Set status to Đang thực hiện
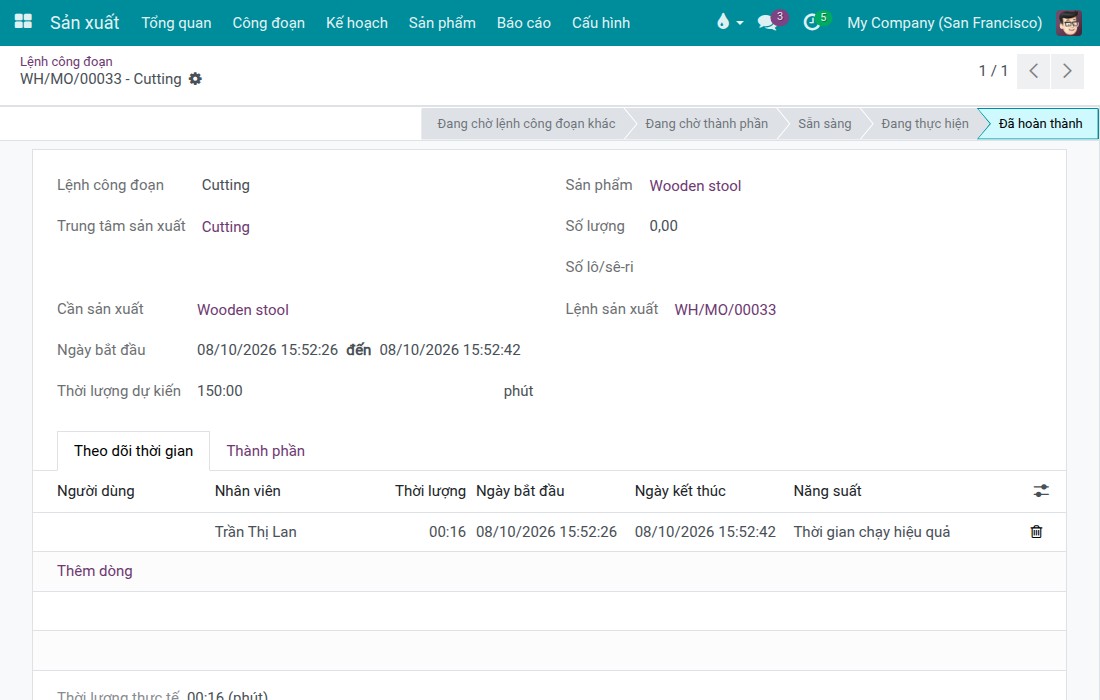The height and width of the screenshot is (700, 1100). pos(925,123)
